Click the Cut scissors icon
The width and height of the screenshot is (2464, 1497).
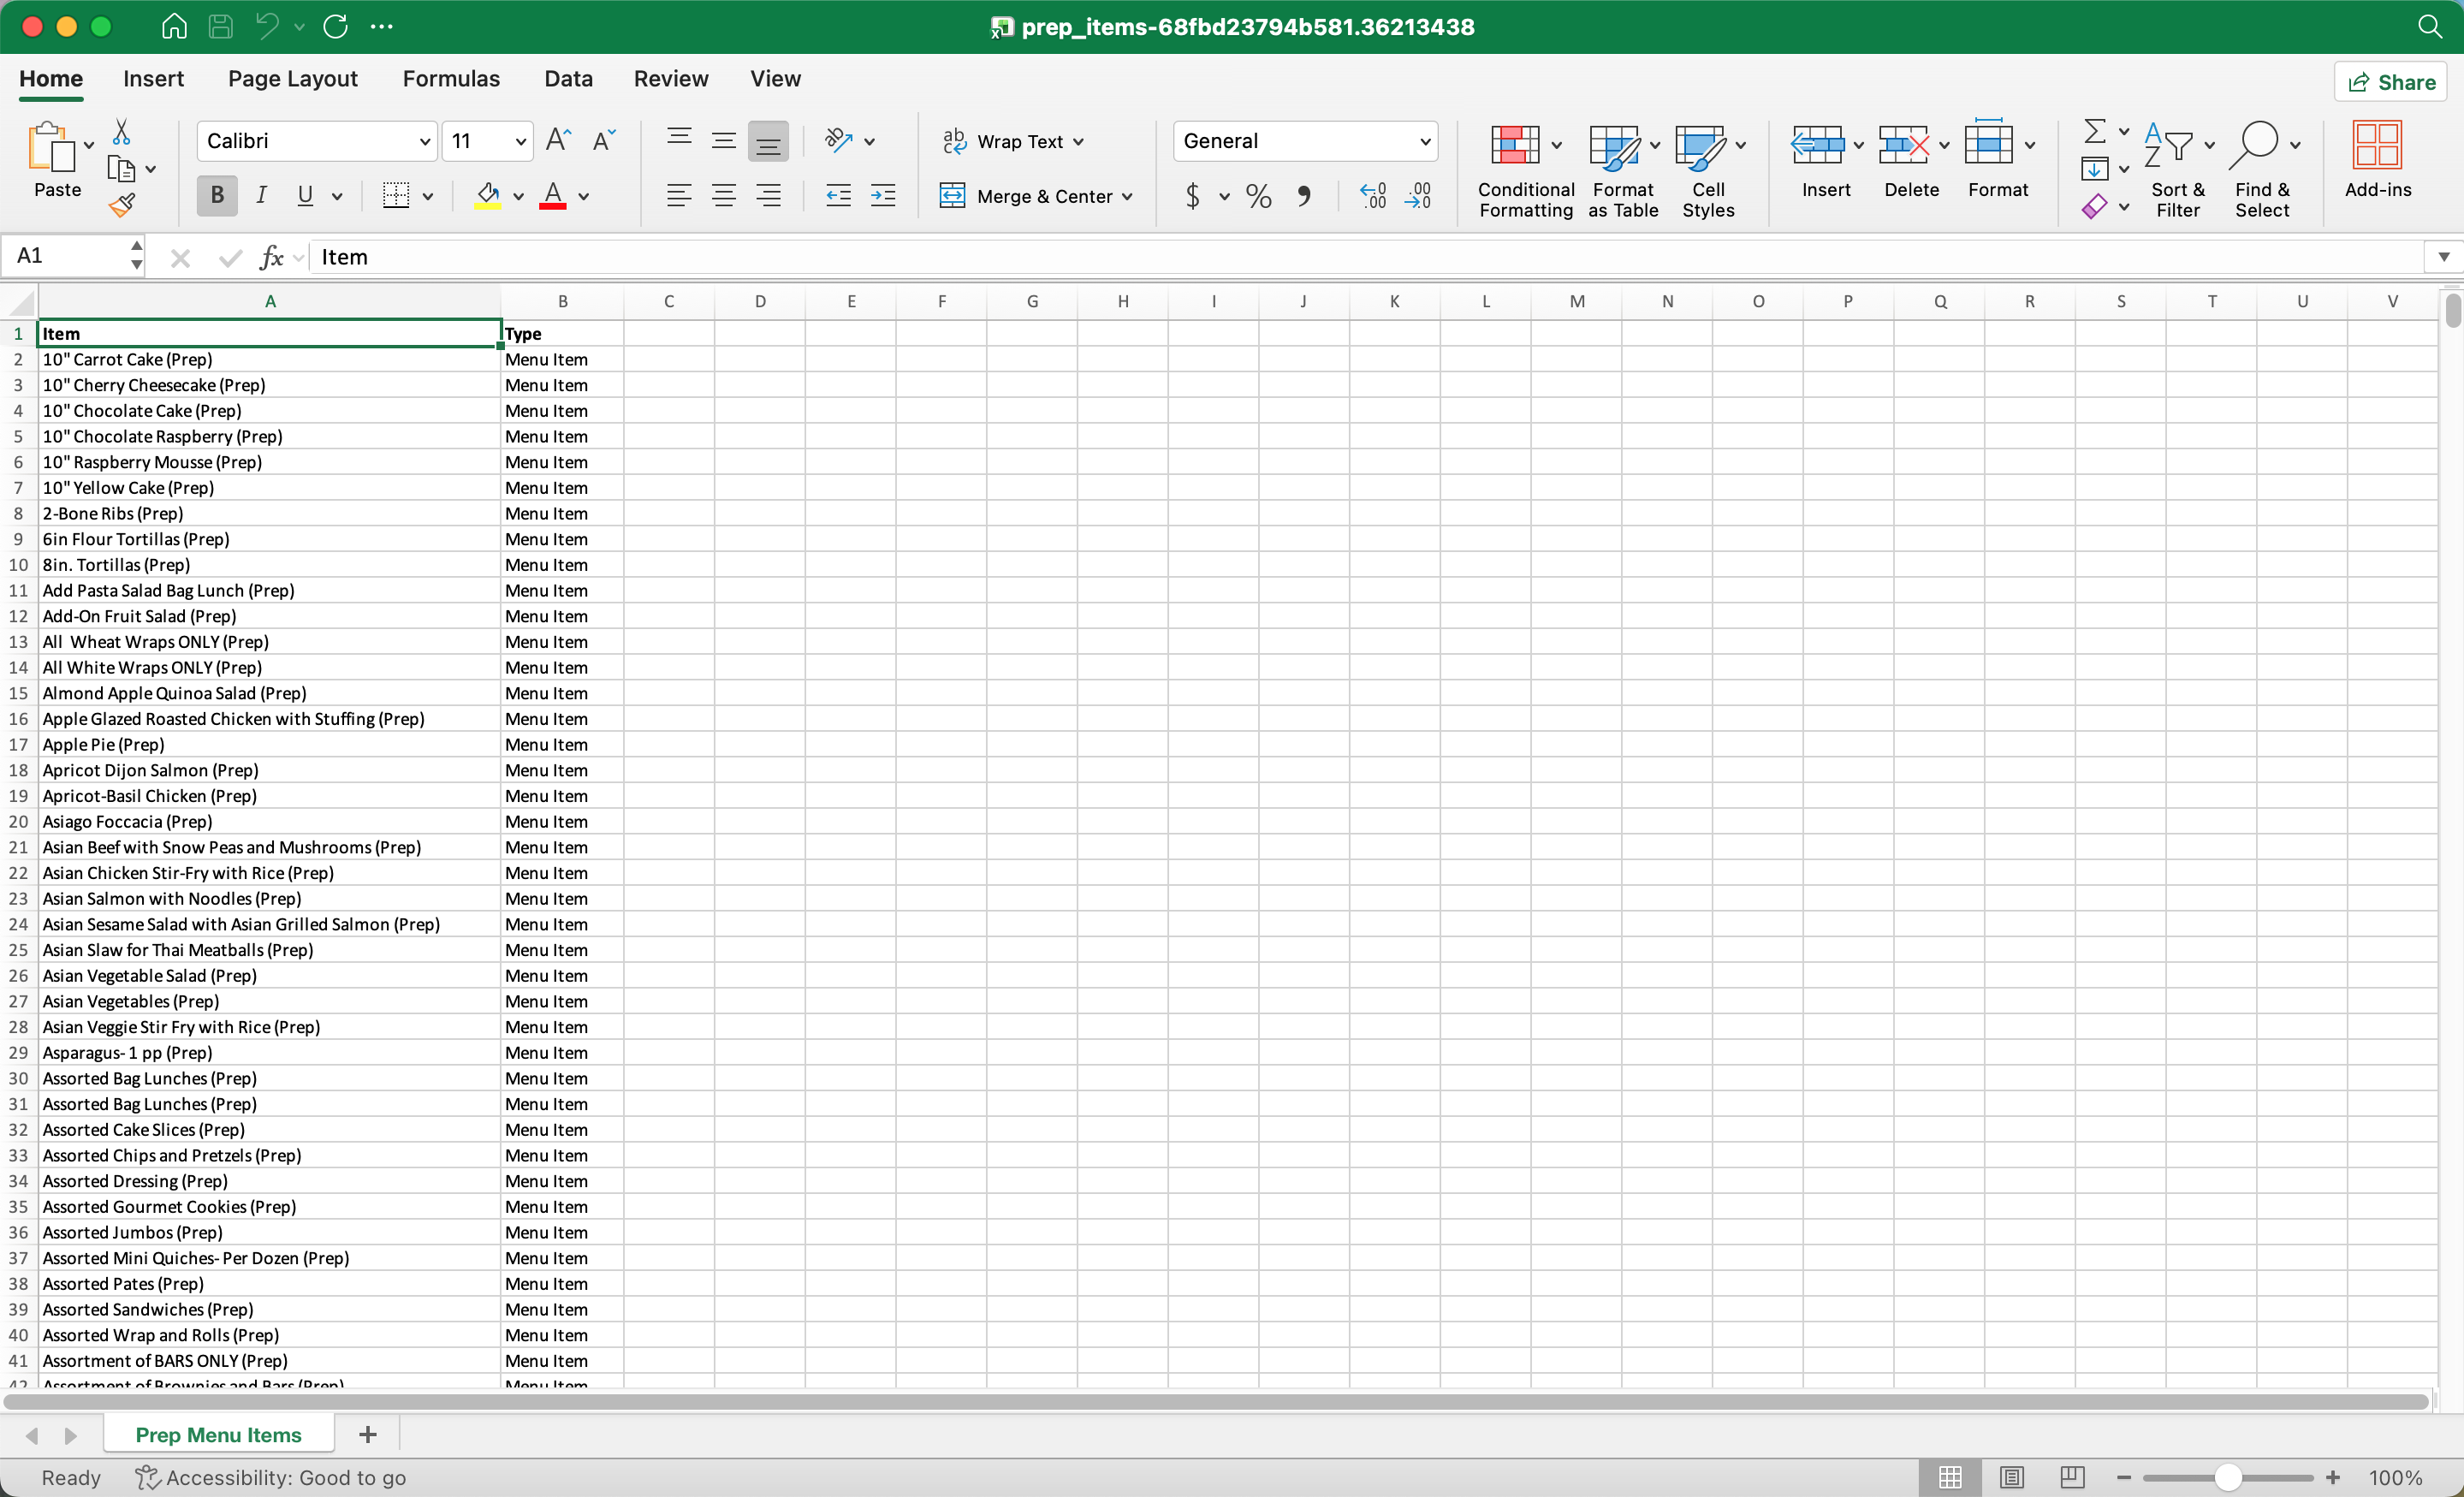(121, 132)
